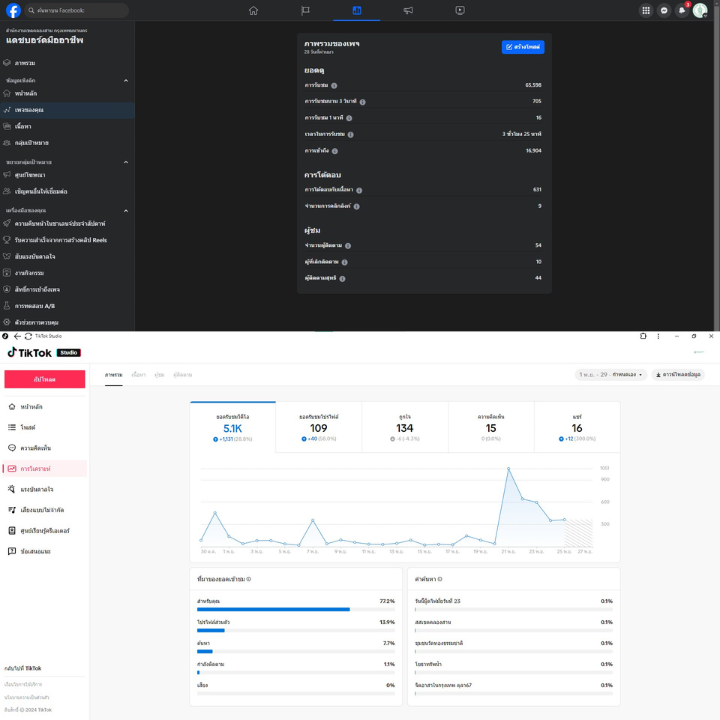Click info icon in the 1-minute views row
This screenshot has height=720, width=720.
coord(349,118)
